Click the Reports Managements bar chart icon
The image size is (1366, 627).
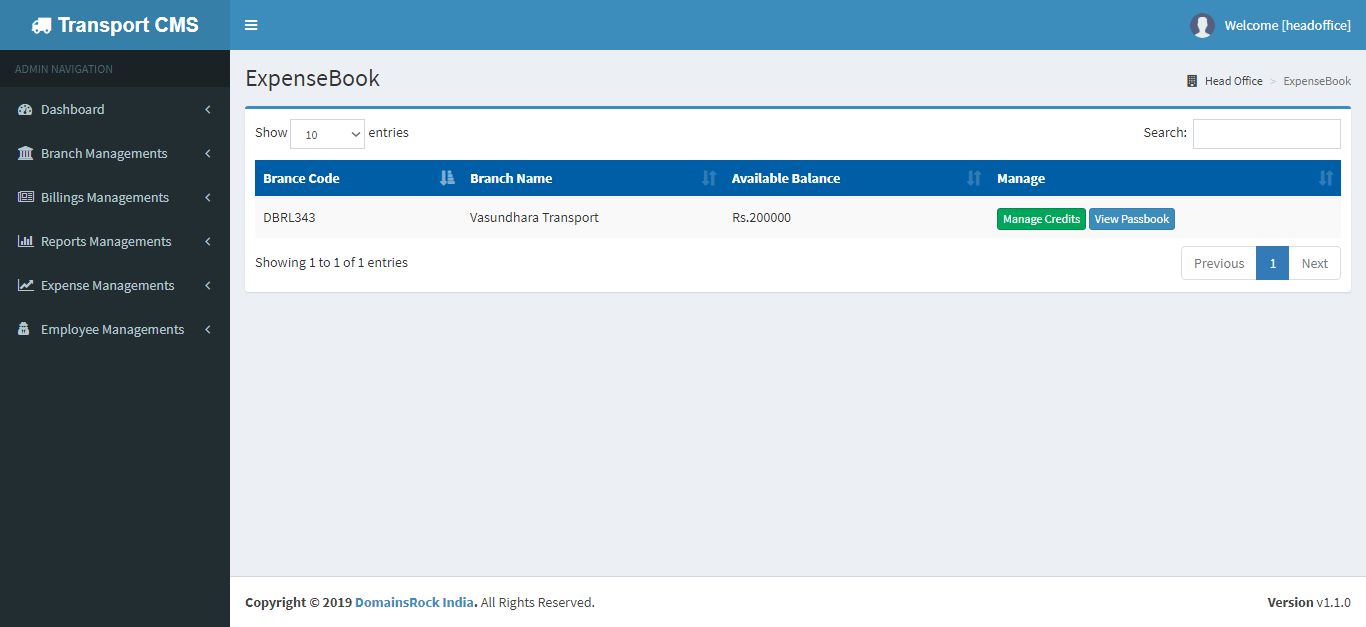[25, 241]
